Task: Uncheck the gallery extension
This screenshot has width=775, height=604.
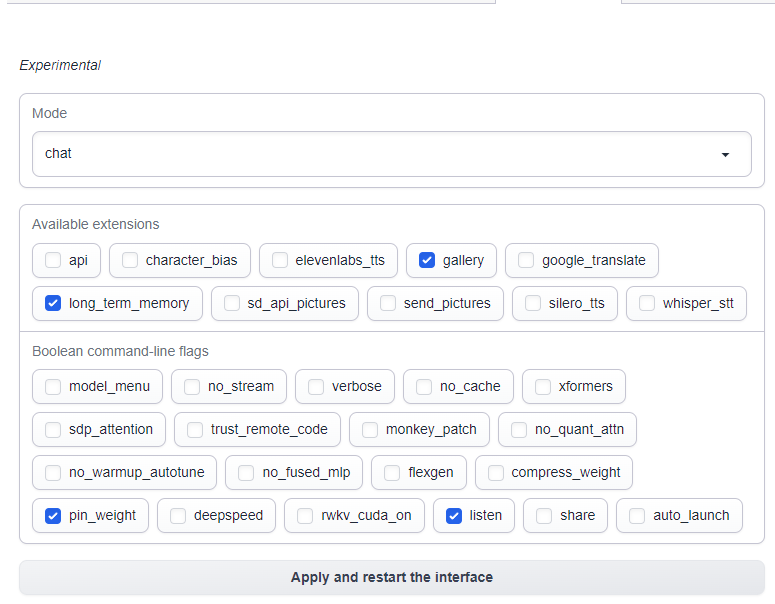Action: (427, 260)
